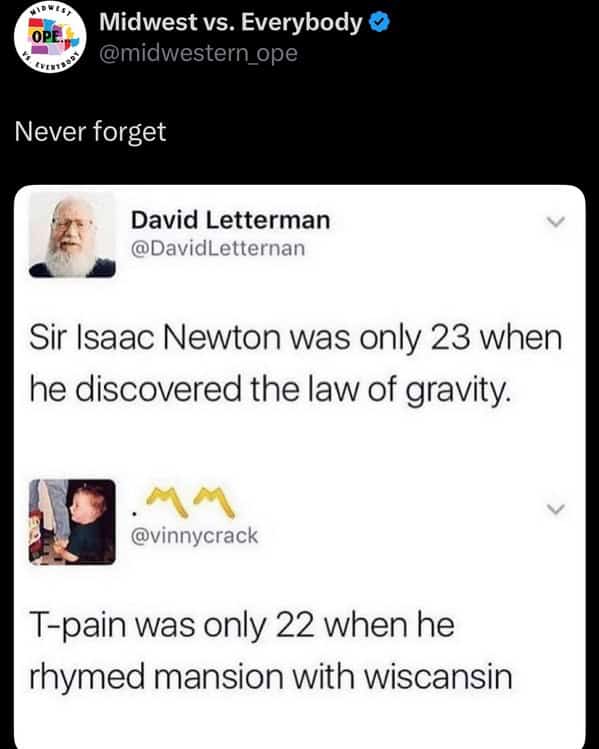Visit the @midwestern_ope handle
This screenshot has width=599, height=749.
coord(198,53)
